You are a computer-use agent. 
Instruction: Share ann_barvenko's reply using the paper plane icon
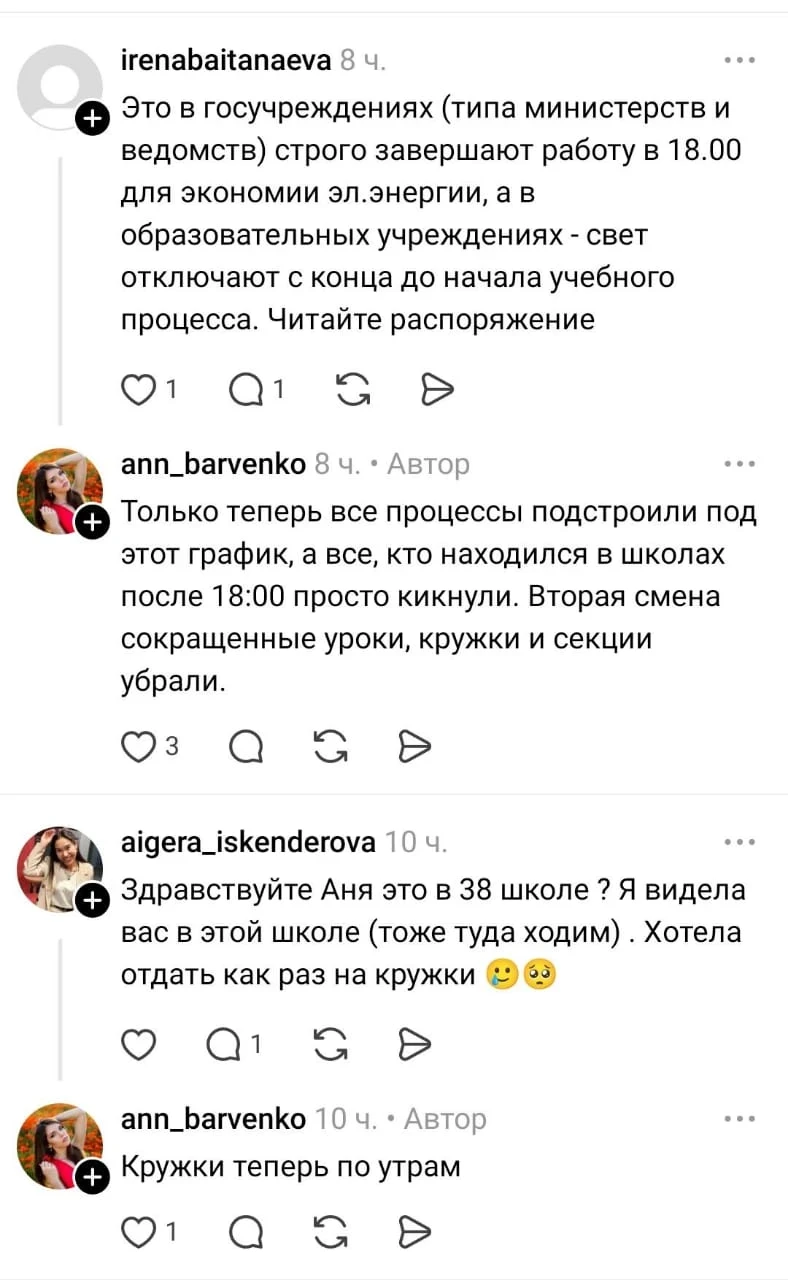click(415, 745)
